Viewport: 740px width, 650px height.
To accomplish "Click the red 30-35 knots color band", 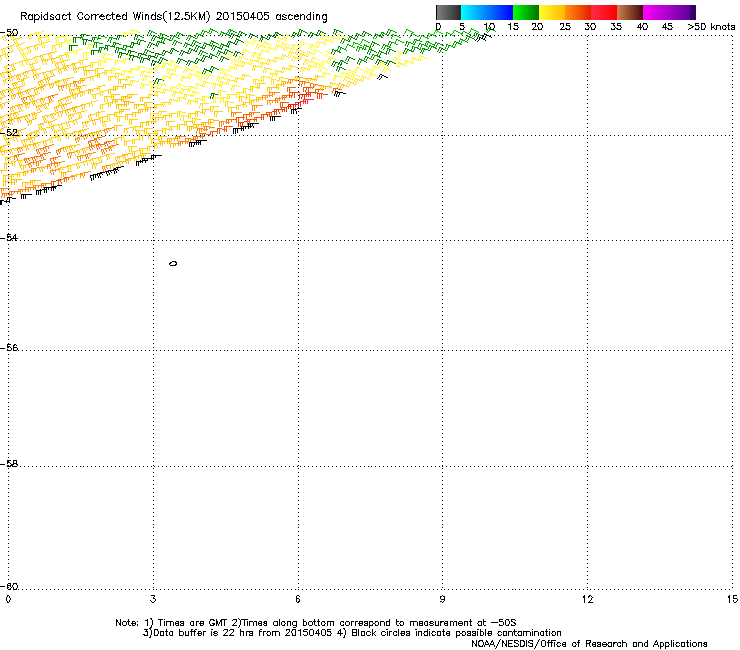I will 604,12.
